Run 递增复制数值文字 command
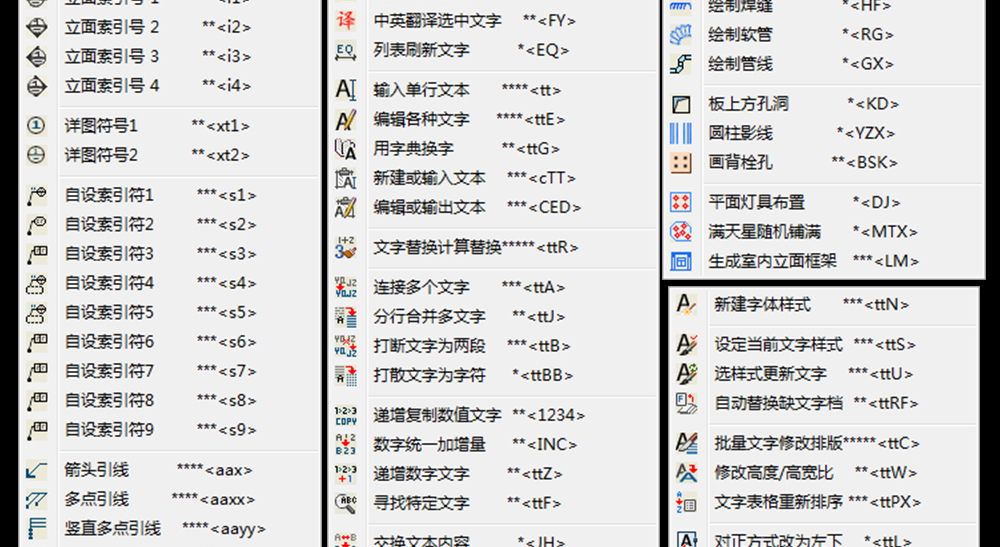The image size is (1000, 547). point(437,415)
